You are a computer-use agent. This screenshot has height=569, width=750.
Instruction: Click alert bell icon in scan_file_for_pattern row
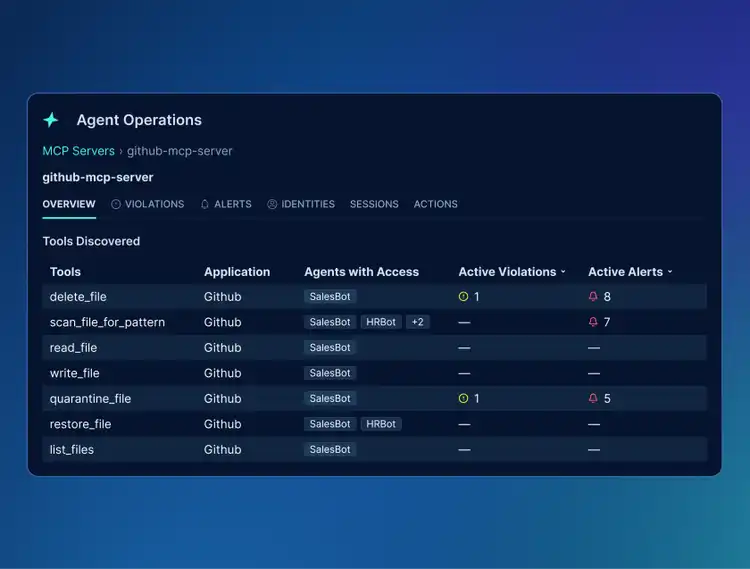[593, 322]
